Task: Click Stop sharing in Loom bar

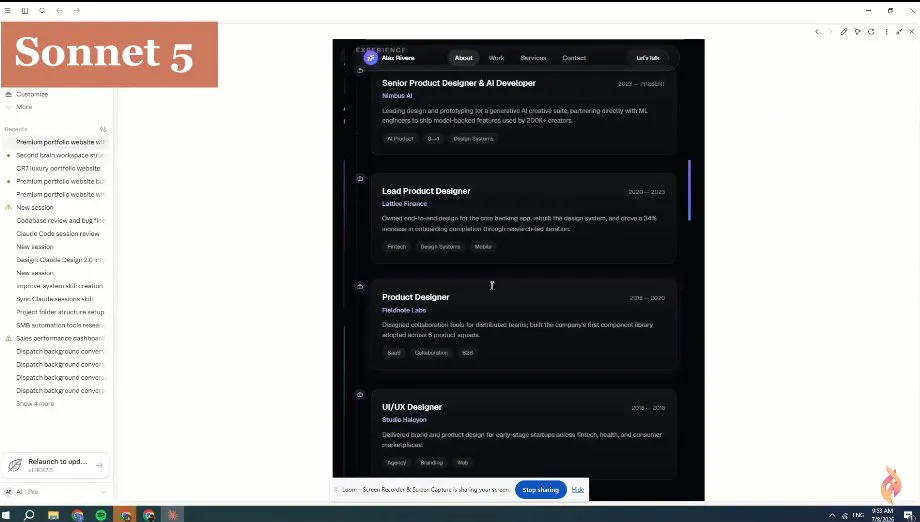Action: (x=540, y=490)
